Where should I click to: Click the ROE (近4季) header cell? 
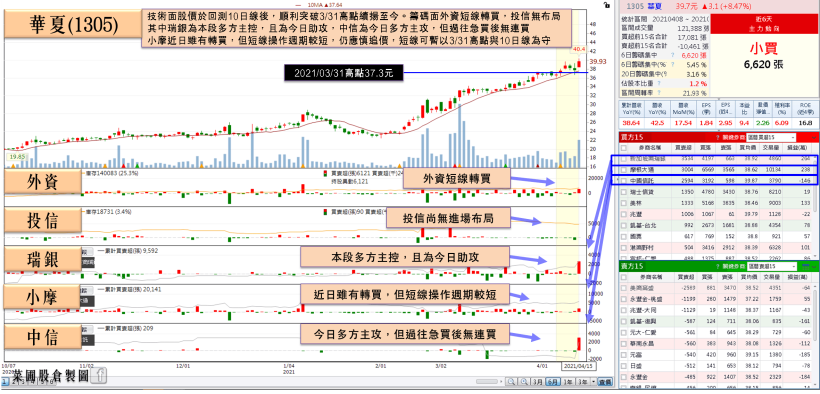pyautogui.click(x=805, y=108)
